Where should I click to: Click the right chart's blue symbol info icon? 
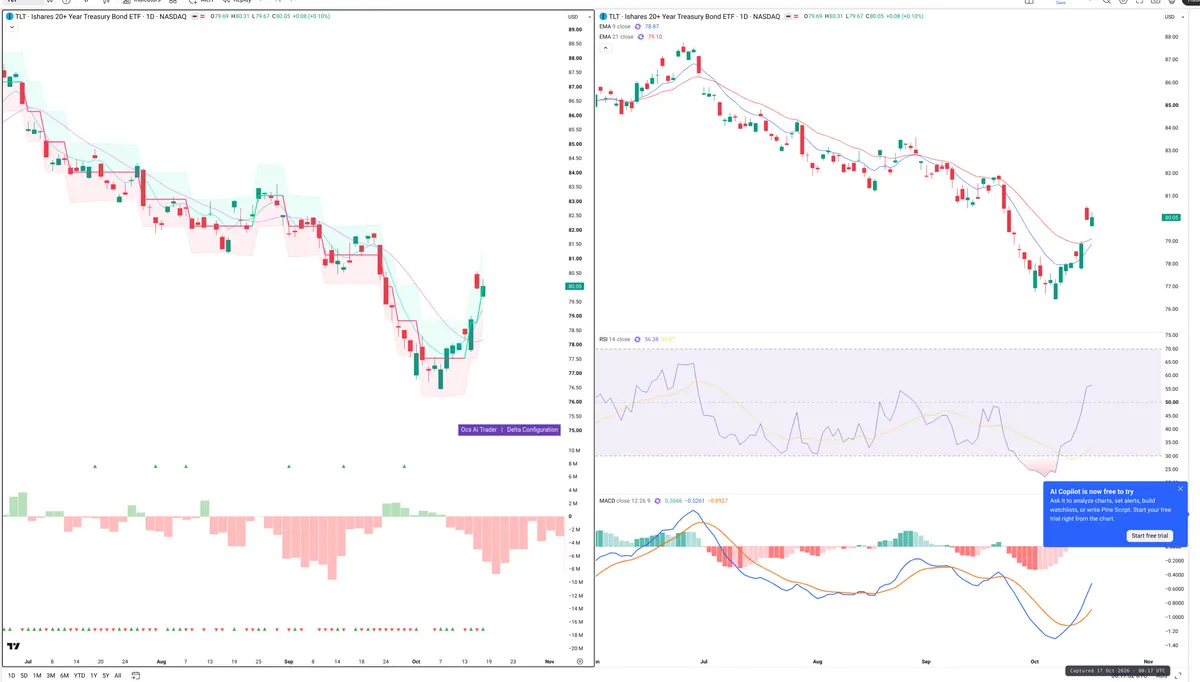pos(603,17)
